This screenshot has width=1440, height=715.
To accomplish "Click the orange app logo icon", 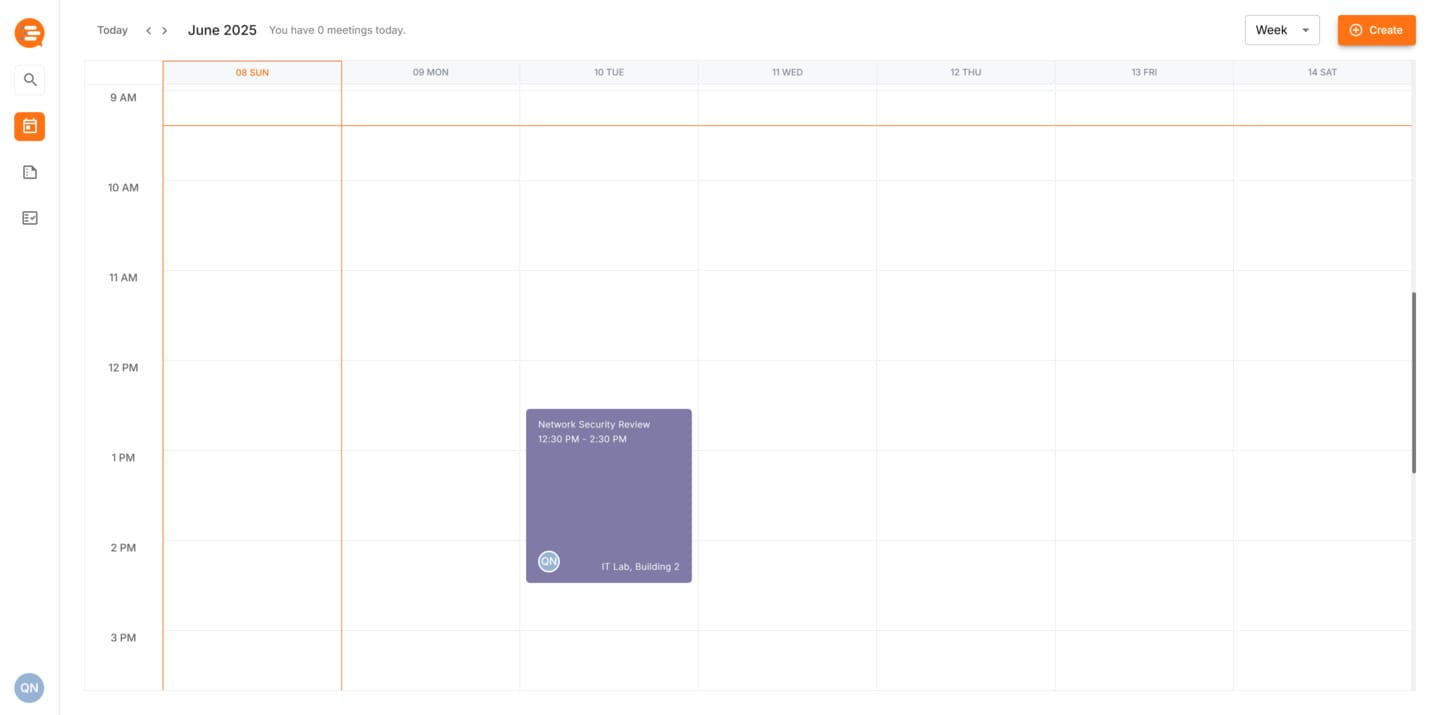I will (x=29, y=33).
